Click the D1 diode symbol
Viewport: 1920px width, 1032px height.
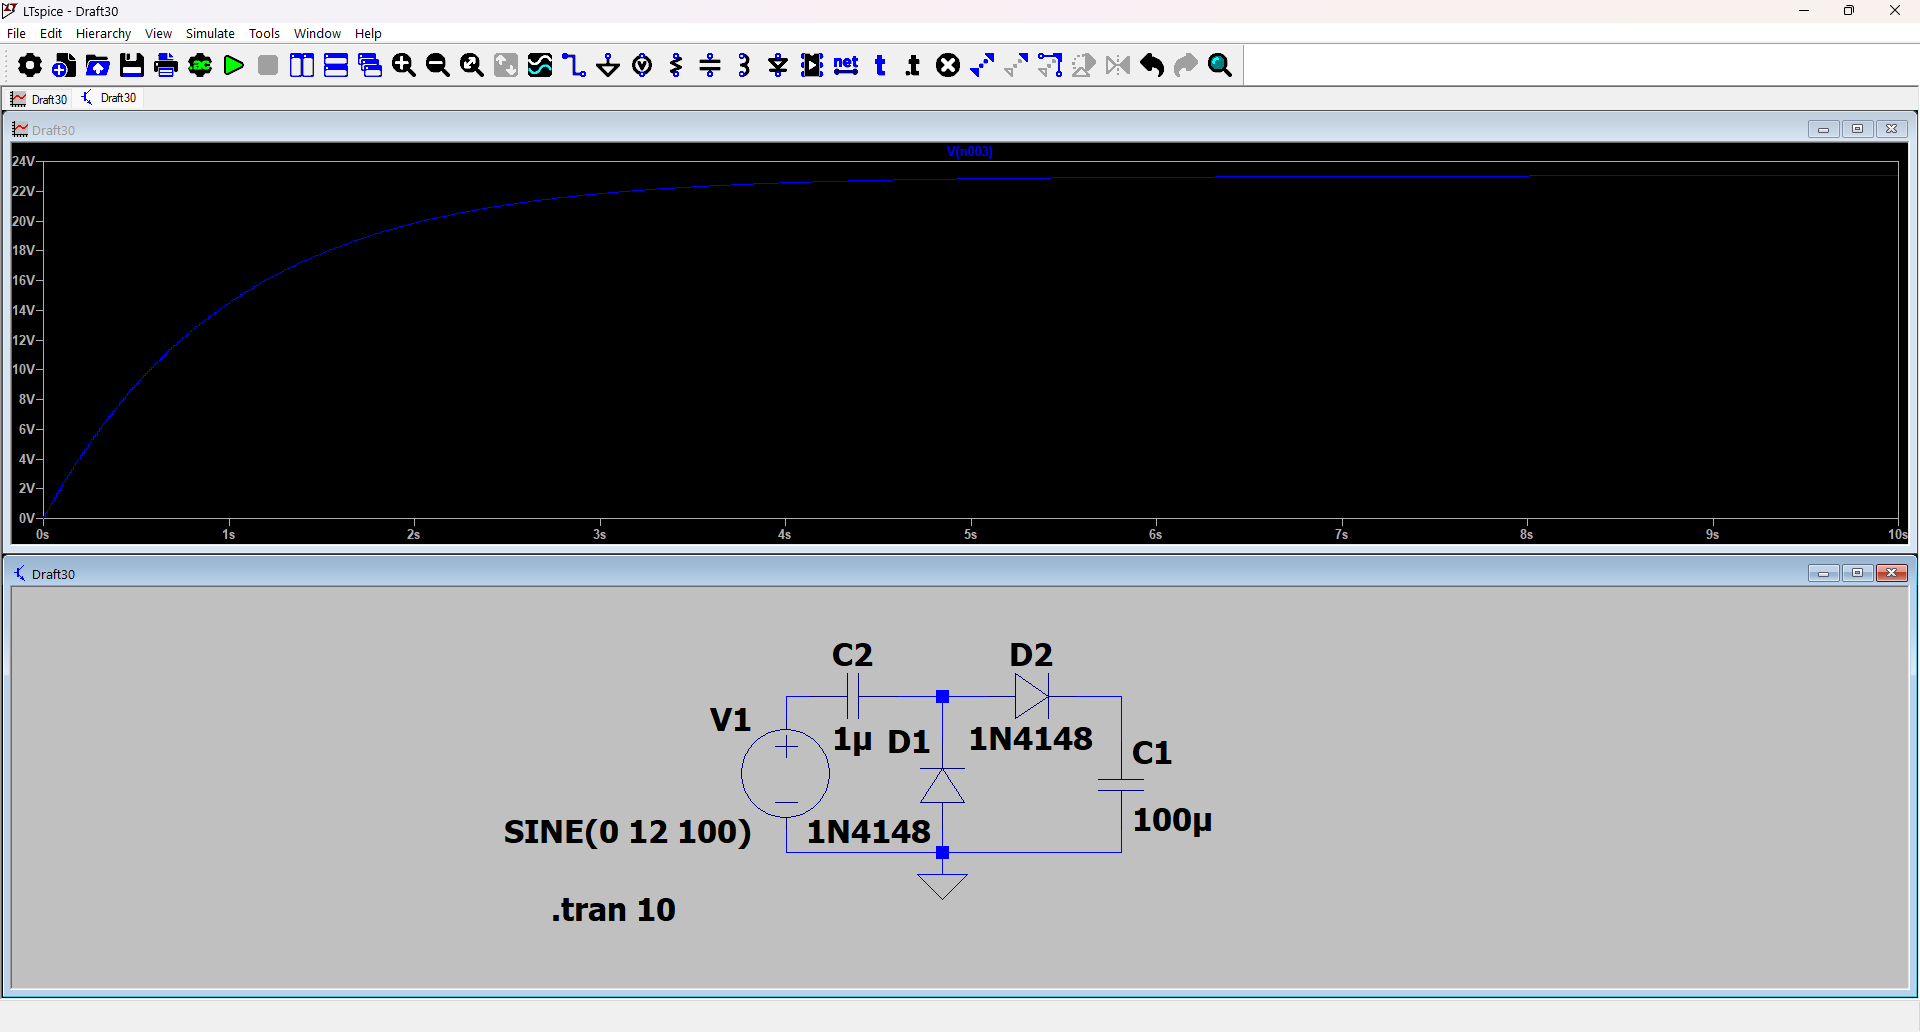click(x=942, y=786)
